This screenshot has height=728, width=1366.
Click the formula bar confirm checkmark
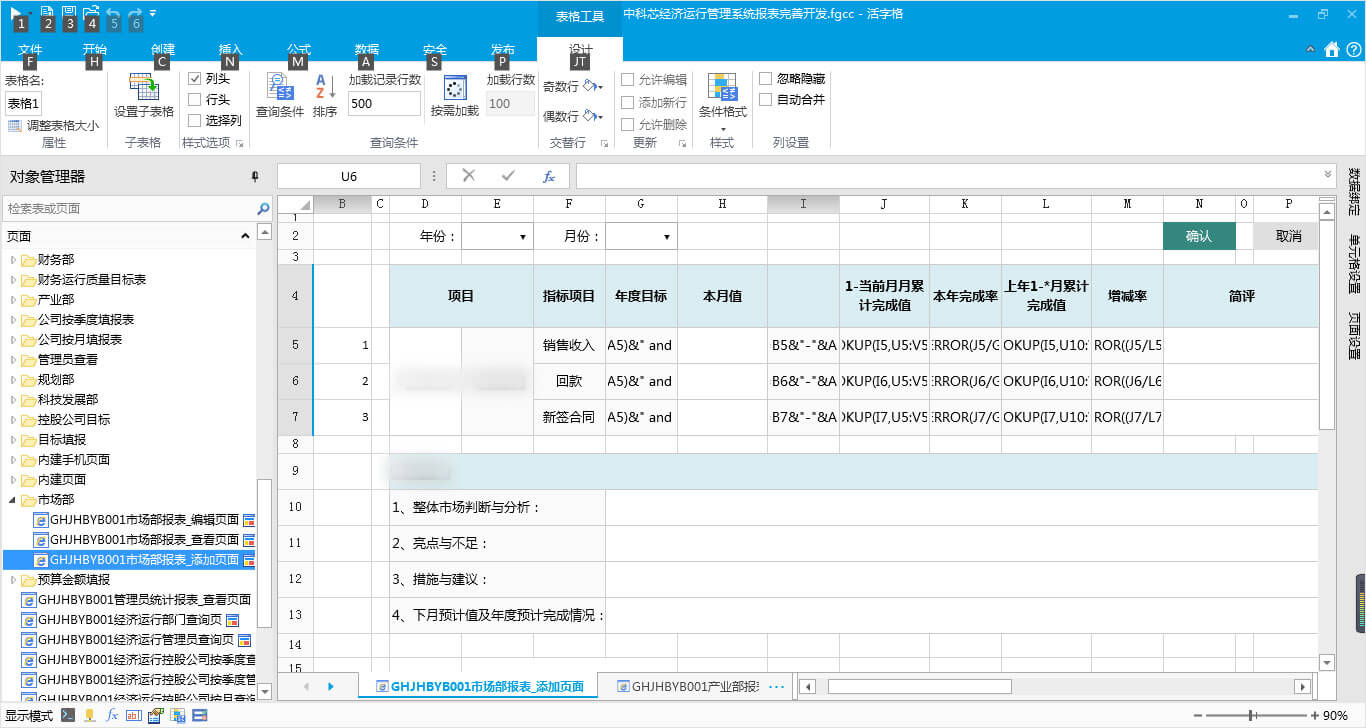(508, 176)
